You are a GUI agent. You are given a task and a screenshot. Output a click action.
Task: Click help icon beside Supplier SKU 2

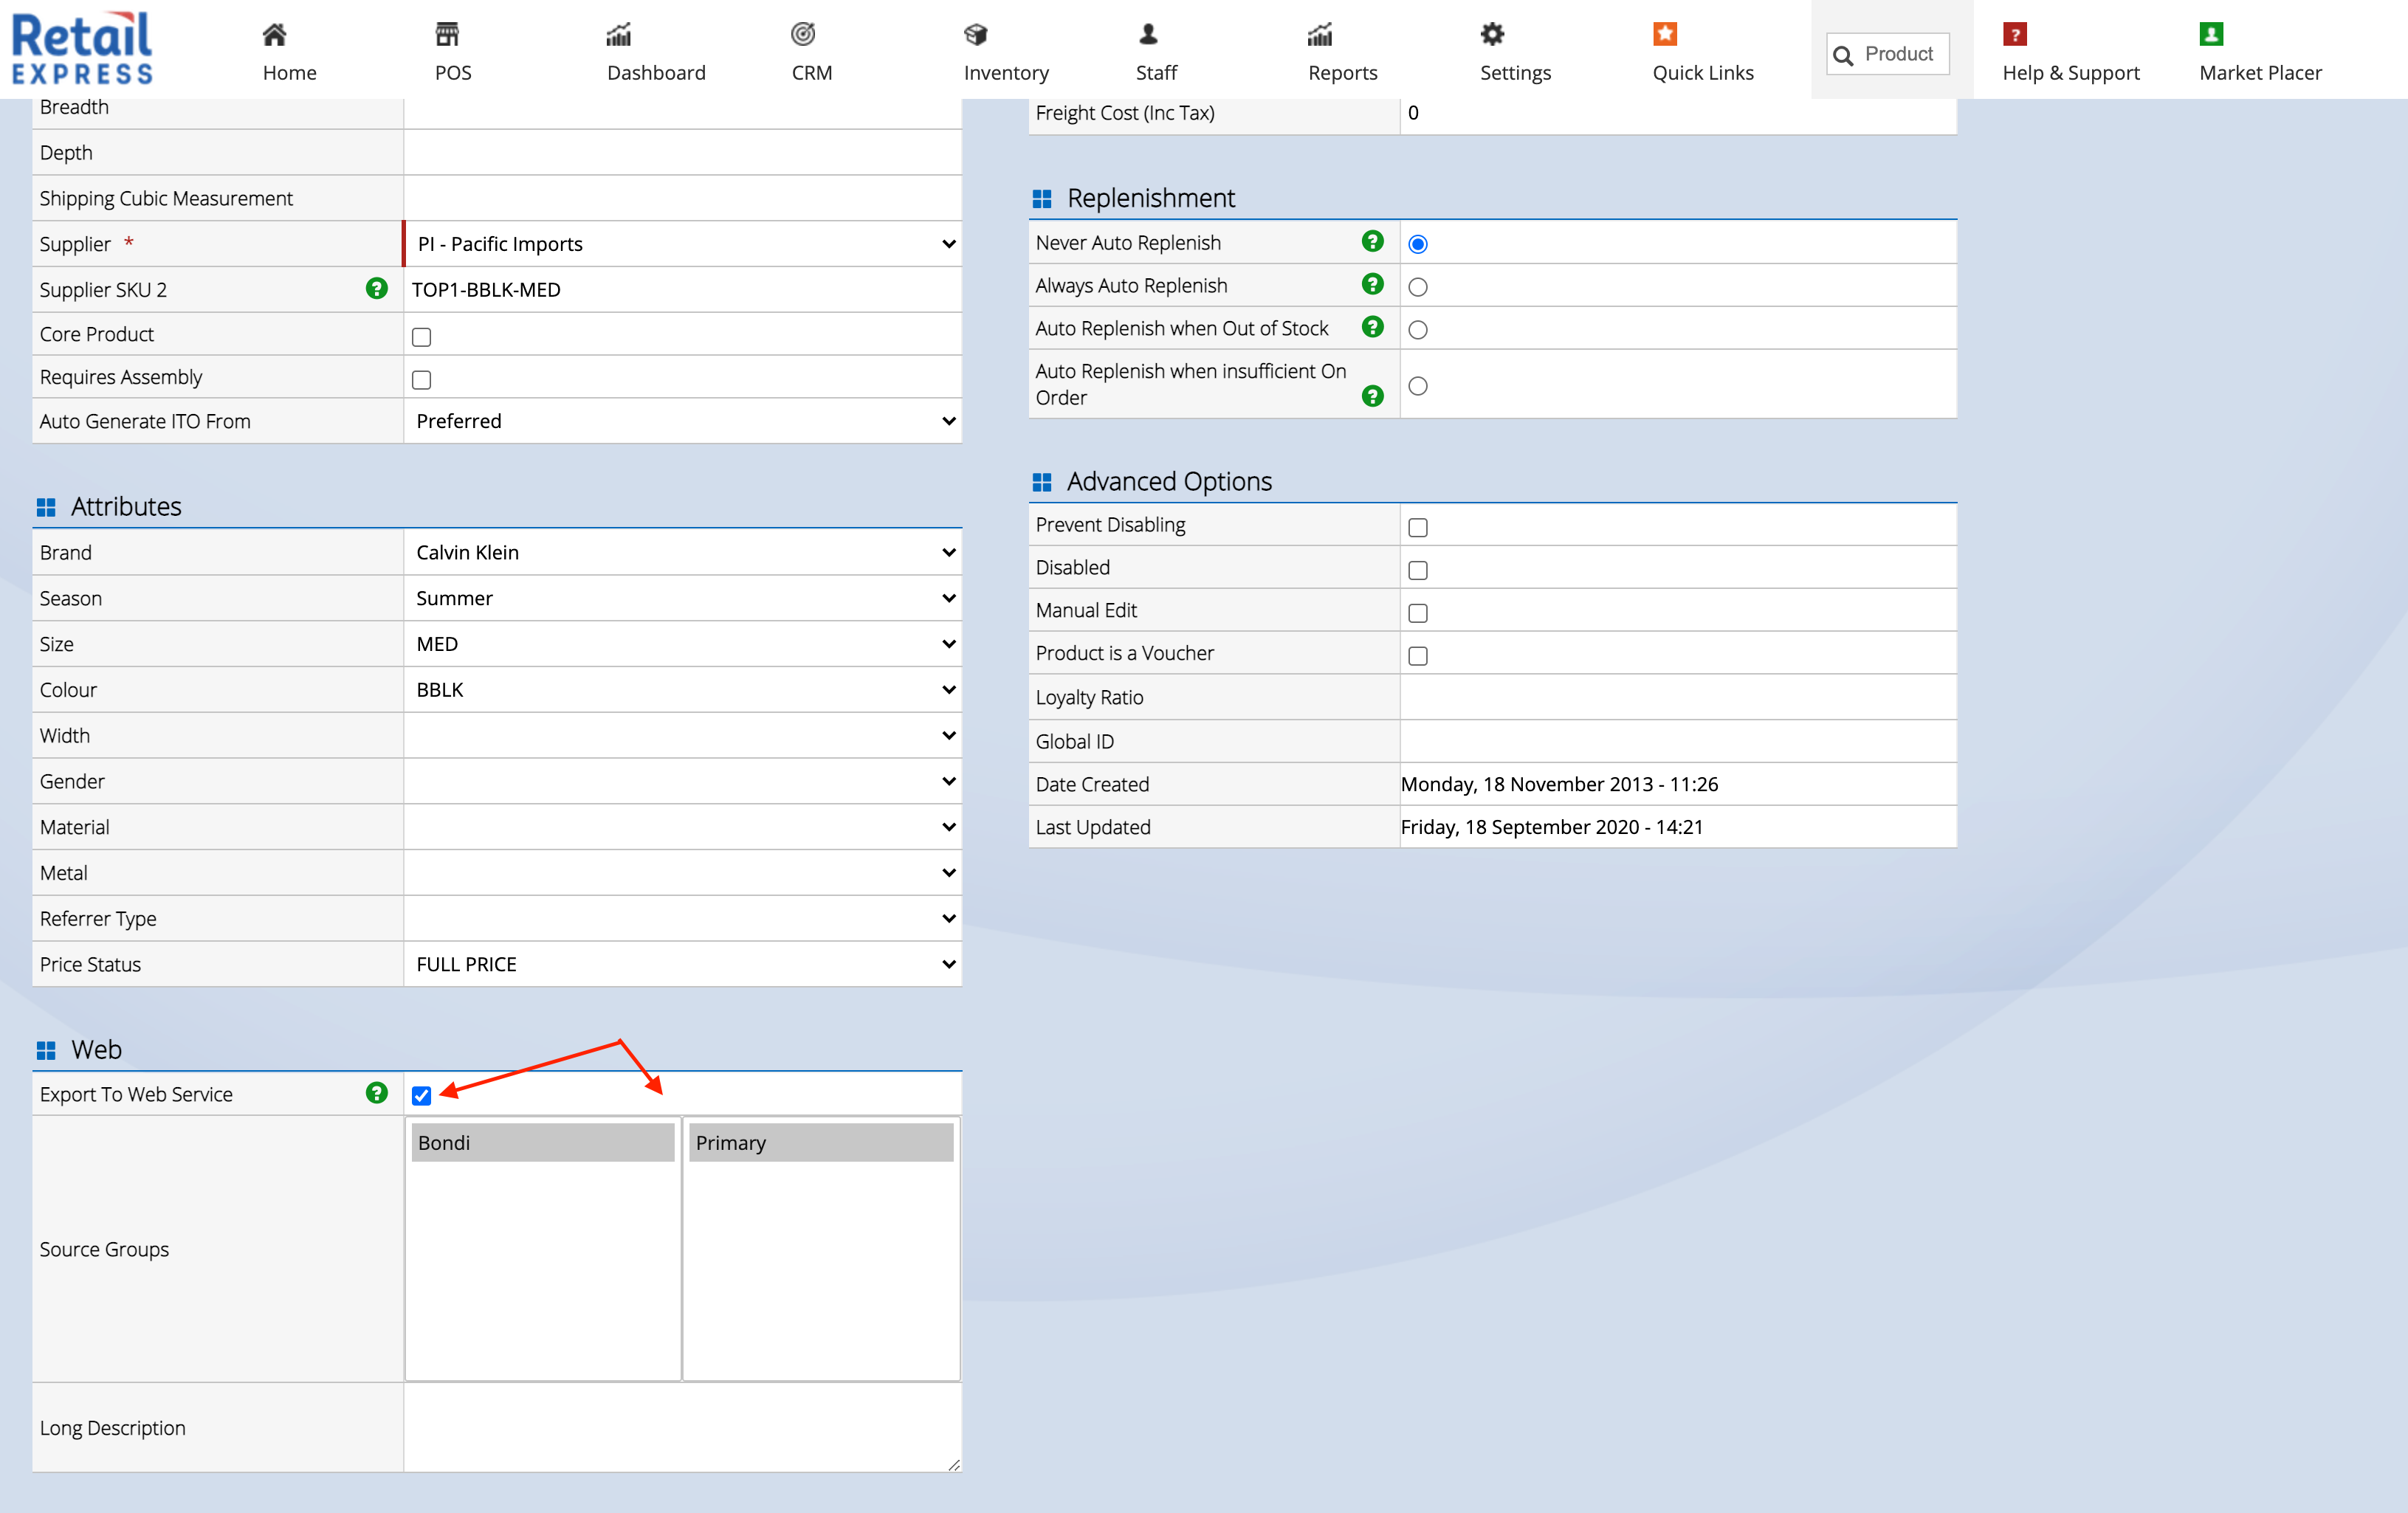click(376, 289)
